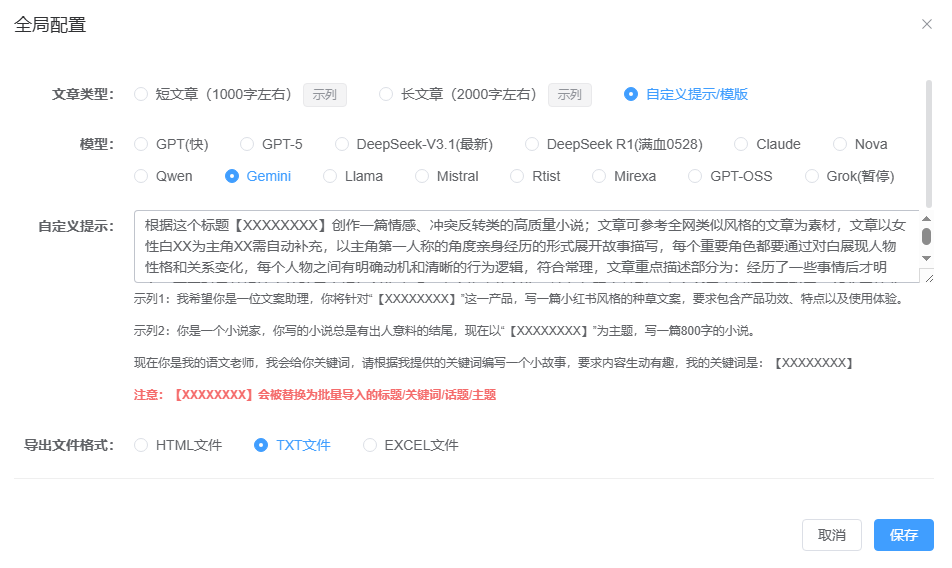
Task: Select 长文章 (2000字左右) article type
Action: [x=386, y=94]
